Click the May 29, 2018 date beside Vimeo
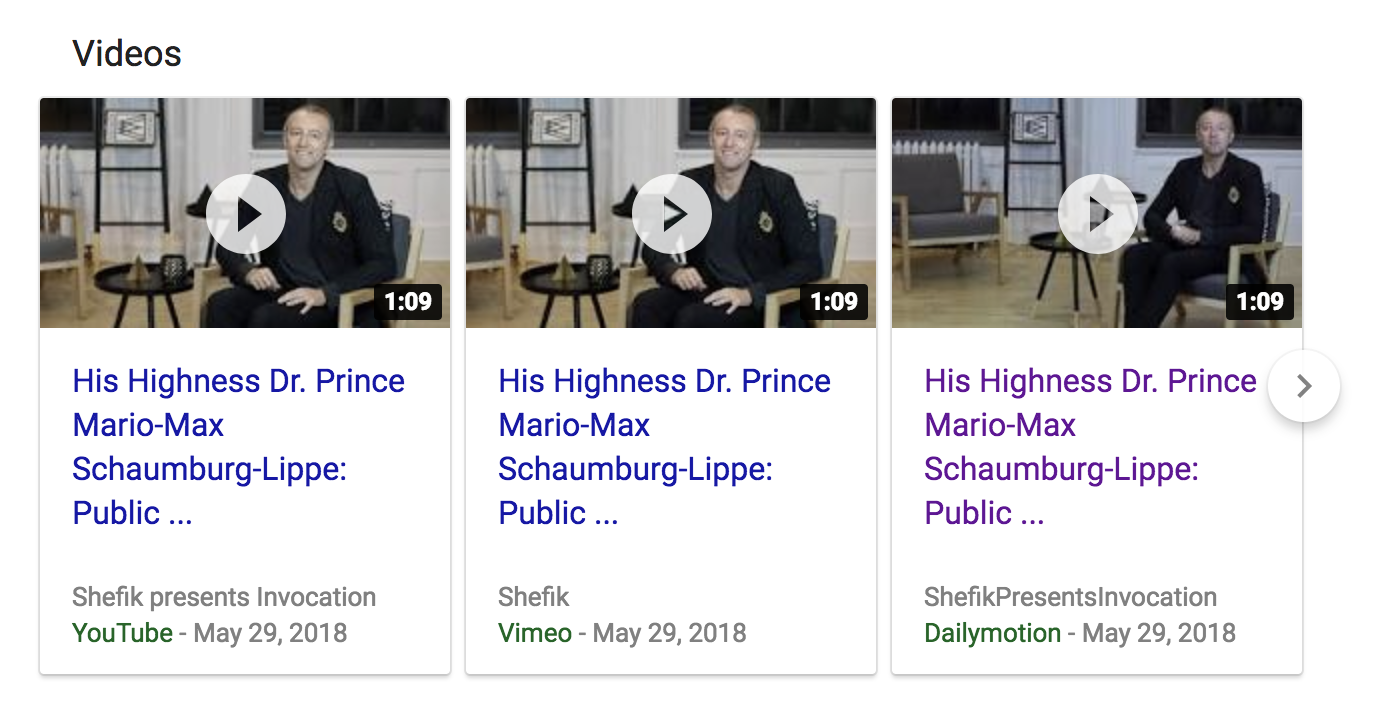The width and height of the screenshot is (1378, 710). point(669,633)
